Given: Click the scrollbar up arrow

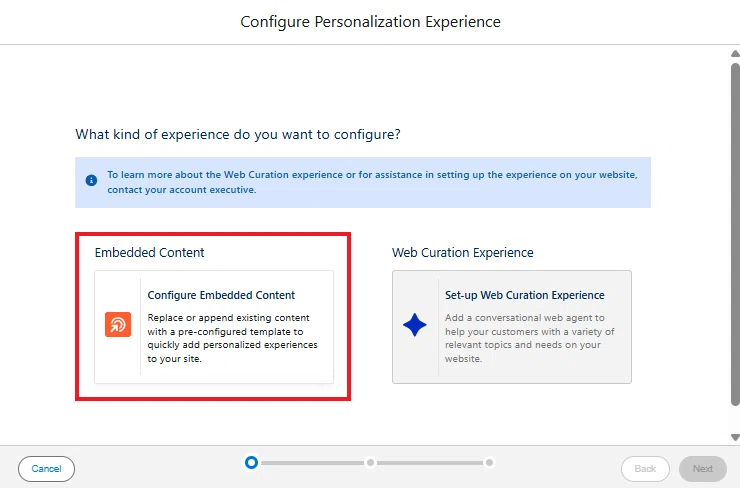Looking at the screenshot, I should [735, 54].
